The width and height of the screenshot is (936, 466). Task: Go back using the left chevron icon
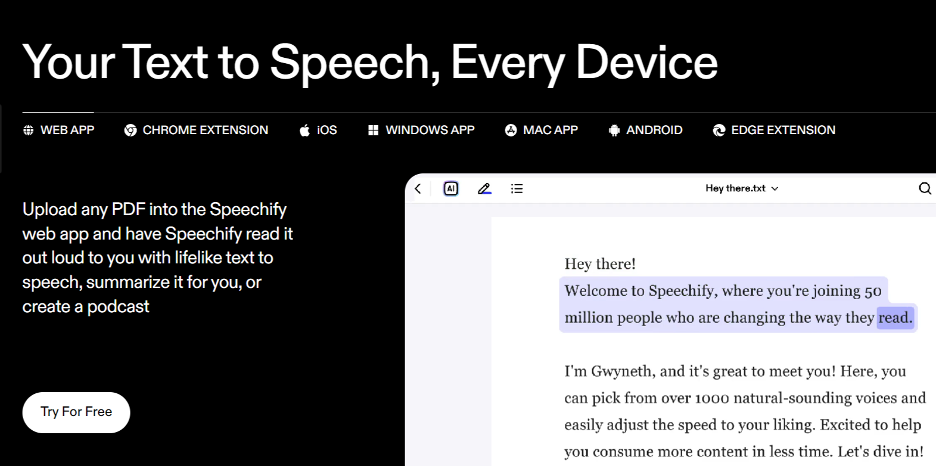pyautogui.click(x=418, y=189)
